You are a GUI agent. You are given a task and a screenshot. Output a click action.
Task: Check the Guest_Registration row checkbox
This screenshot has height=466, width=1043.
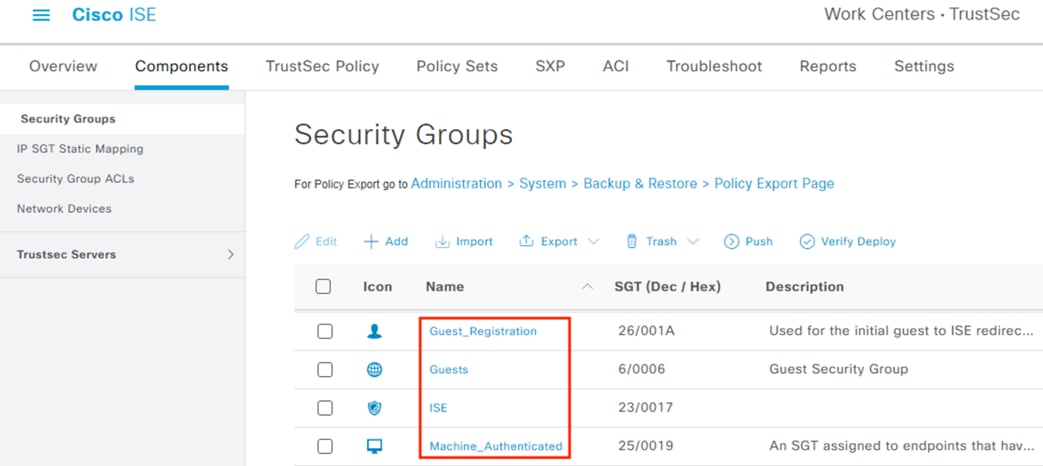(x=325, y=331)
